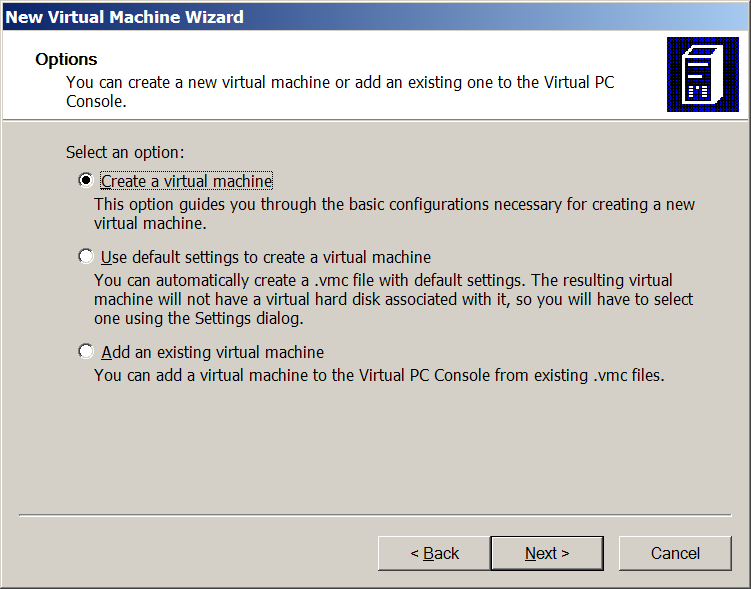Viewport: 751px width, 589px height.
Task: Click the bold Options heading
Action: click(x=66, y=60)
